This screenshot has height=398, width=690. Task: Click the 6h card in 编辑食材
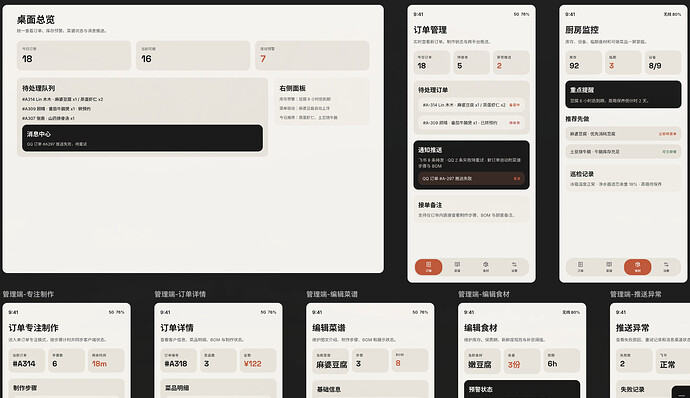[562, 361]
